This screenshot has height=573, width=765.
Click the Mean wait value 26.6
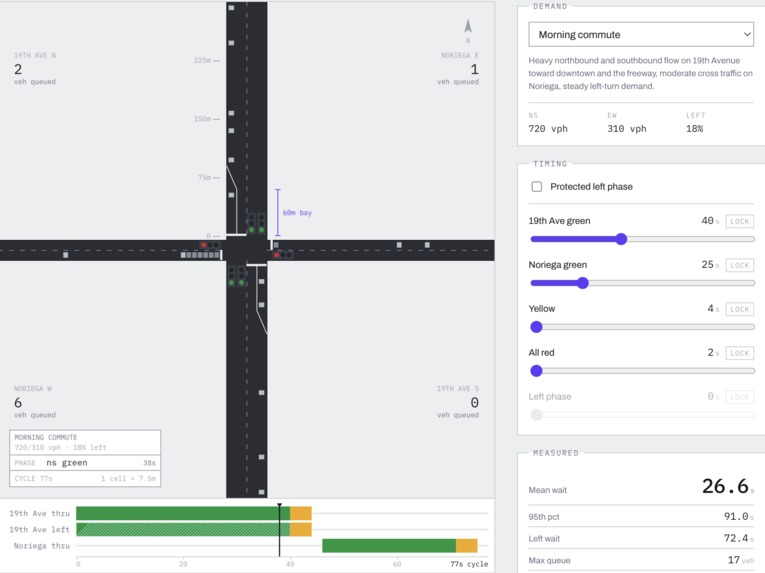[x=725, y=486]
